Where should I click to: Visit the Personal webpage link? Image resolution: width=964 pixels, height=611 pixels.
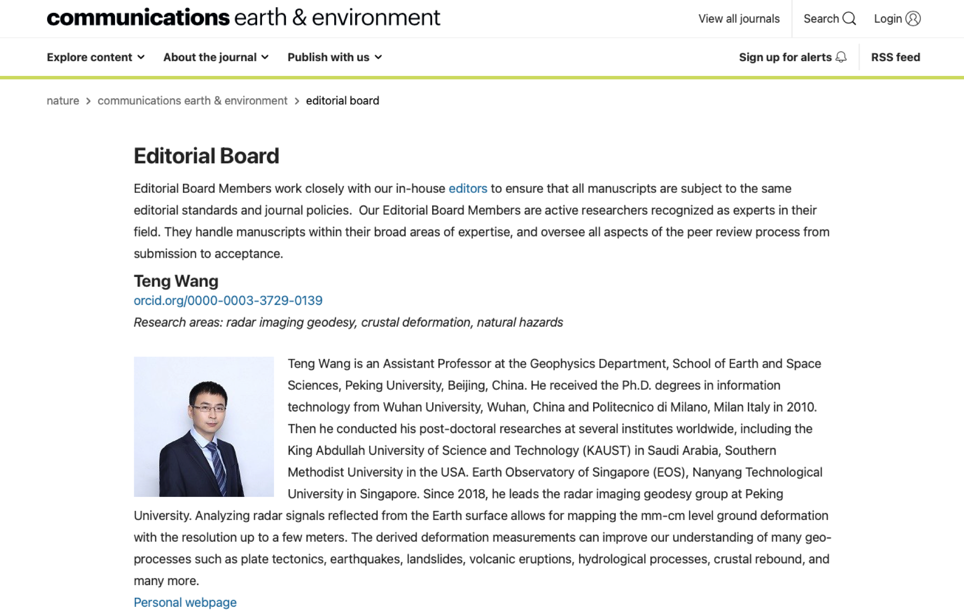tap(185, 602)
